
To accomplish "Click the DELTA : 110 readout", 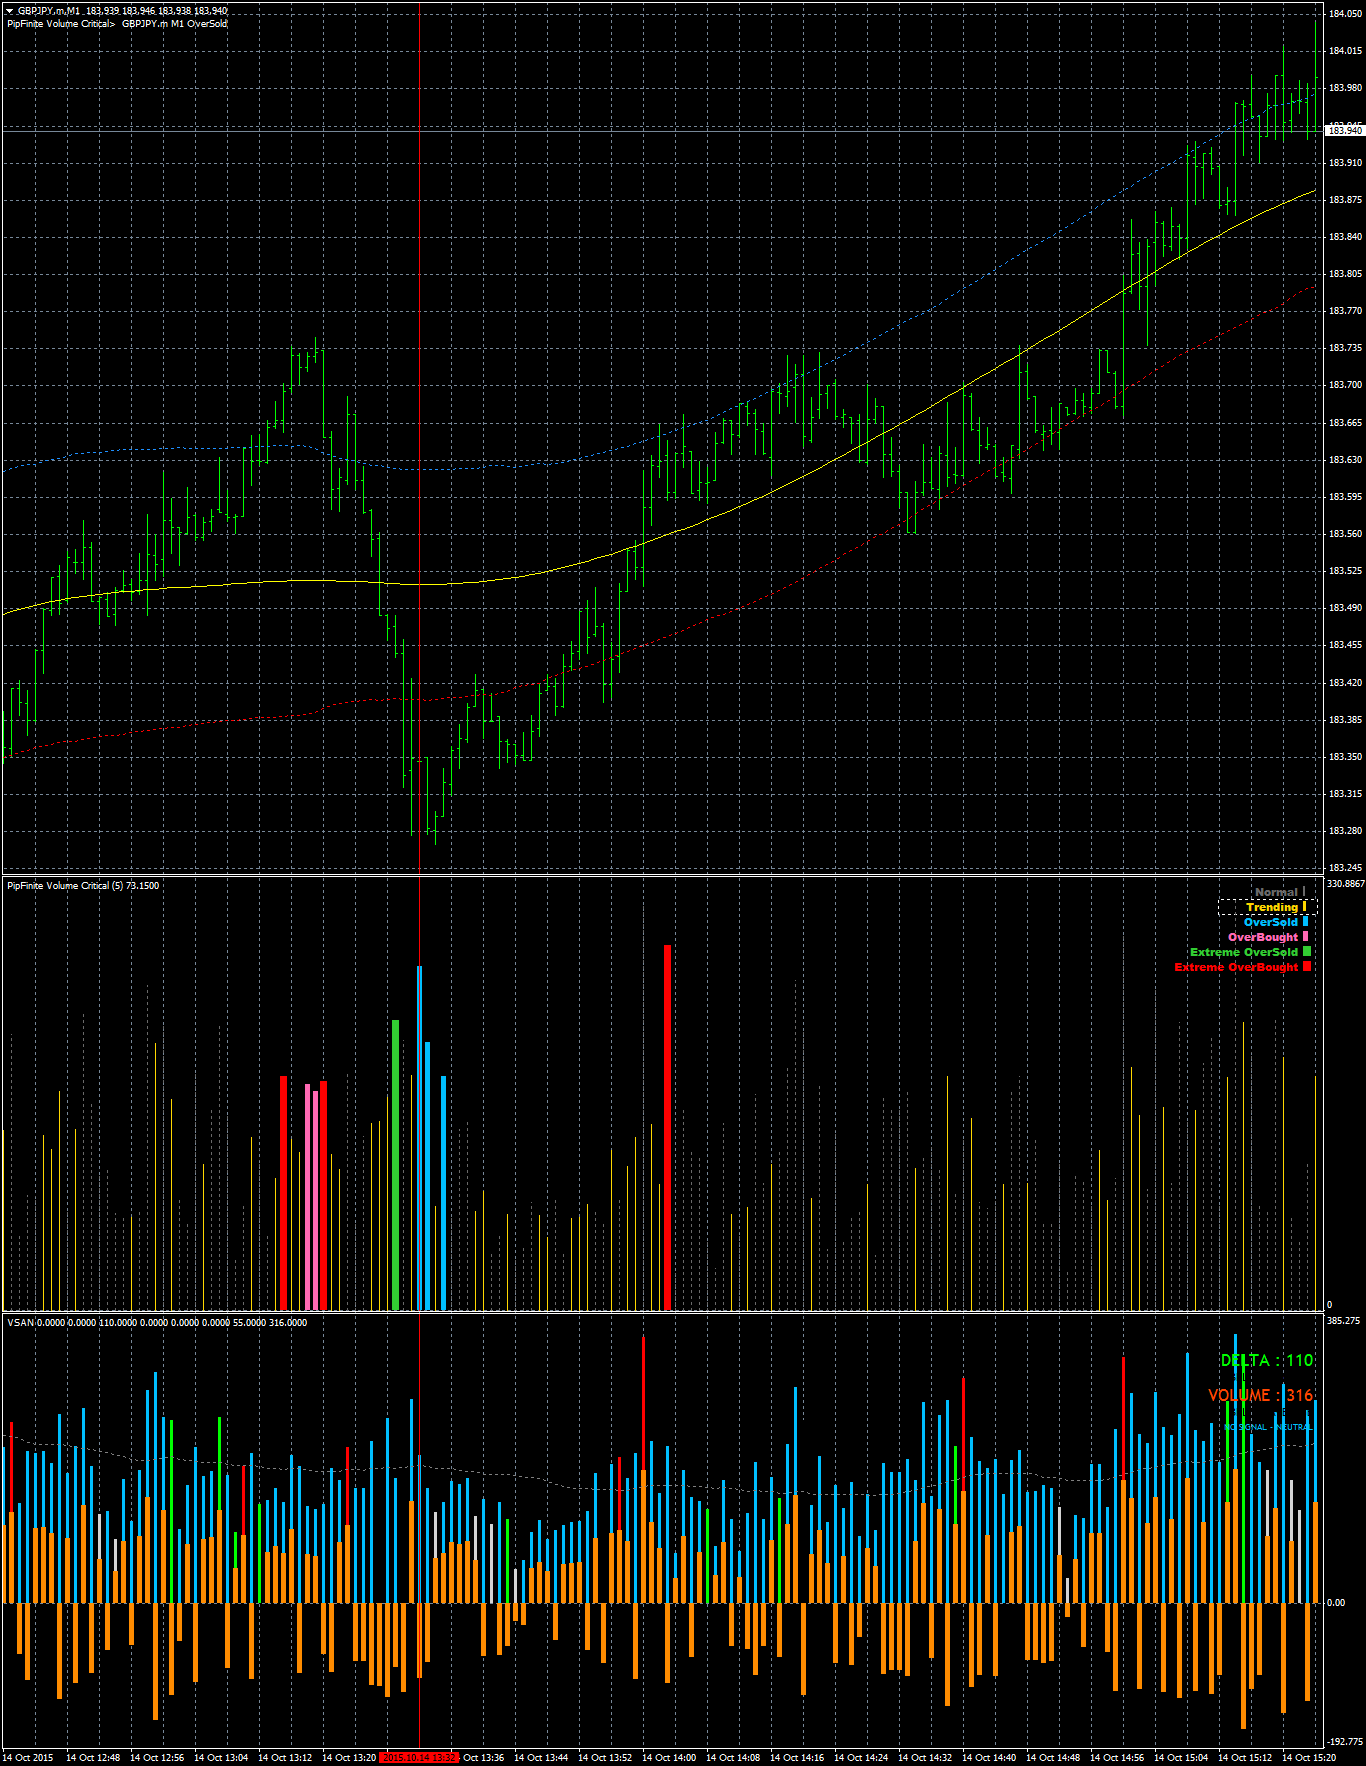I will click(x=1266, y=1360).
